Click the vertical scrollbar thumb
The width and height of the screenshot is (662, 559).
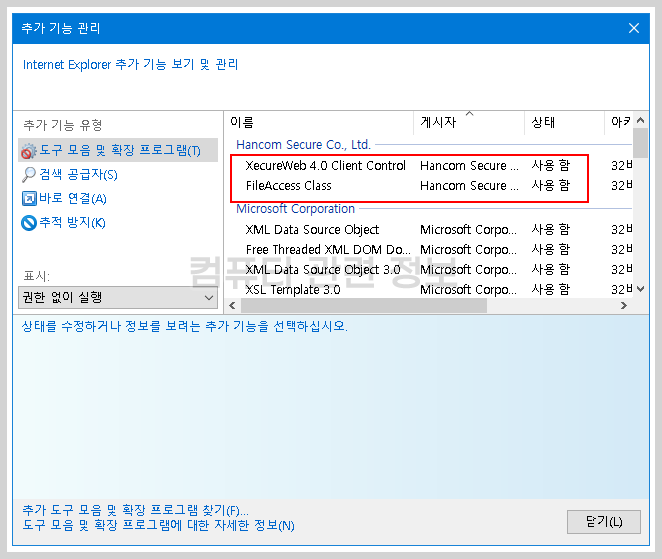click(640, 143)
